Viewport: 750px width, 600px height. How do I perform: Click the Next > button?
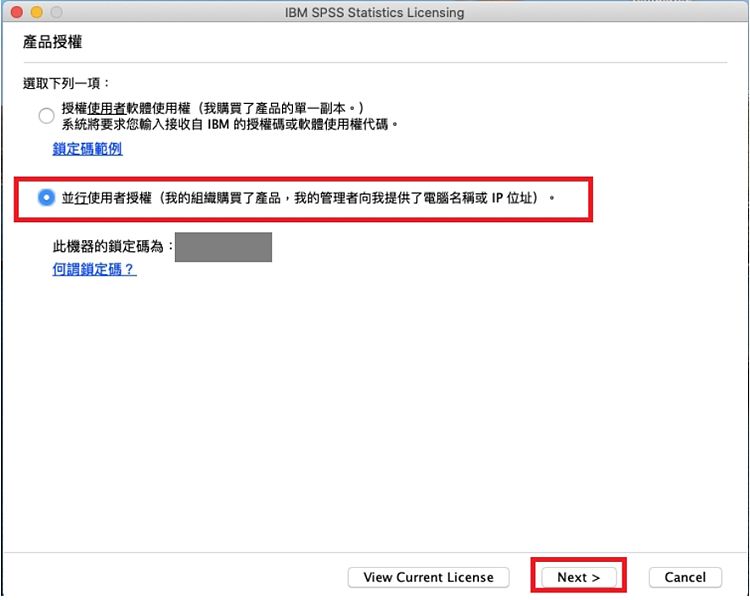pyautogui.click(x=578, y=577)
